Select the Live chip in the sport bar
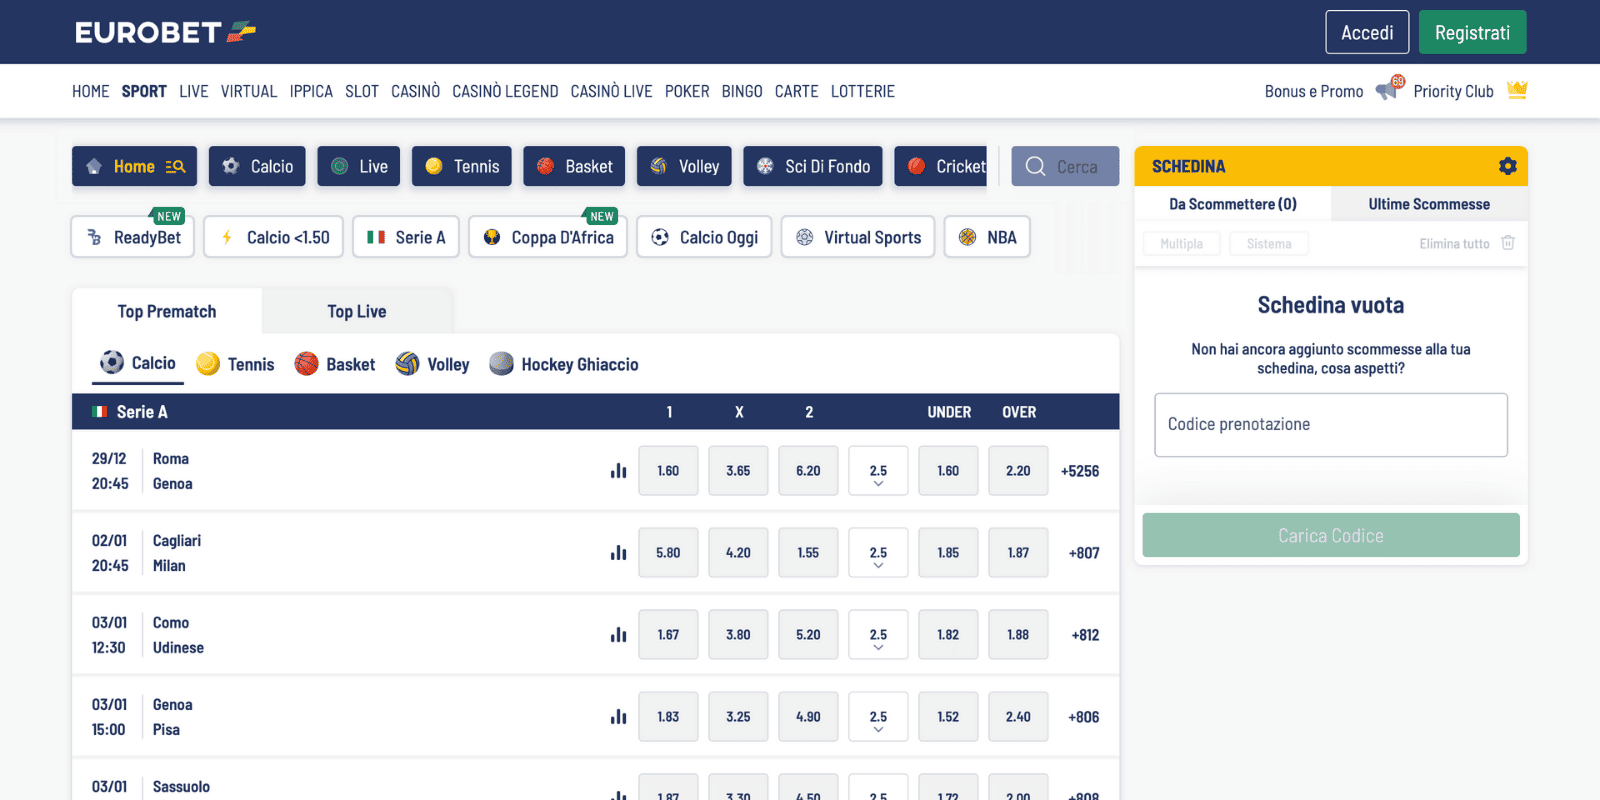This screenshot has height=800, width=1600. tap(359, 166)
